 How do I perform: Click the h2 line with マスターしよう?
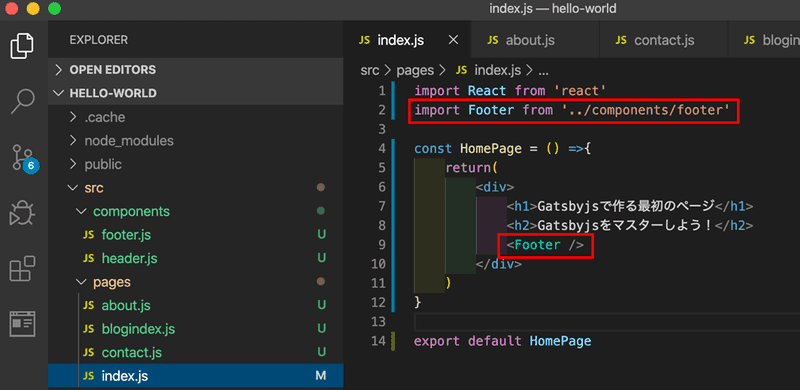tap(630, 226)
